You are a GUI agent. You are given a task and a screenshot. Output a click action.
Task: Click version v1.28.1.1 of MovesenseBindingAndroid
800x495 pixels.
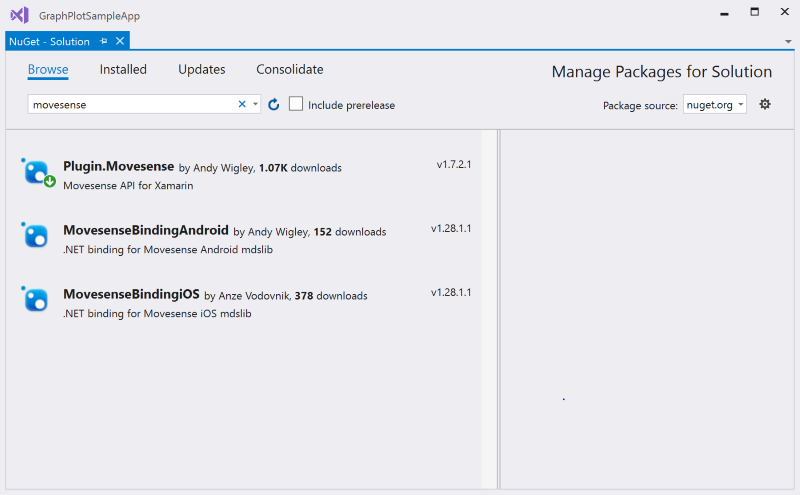click(451, 228)
